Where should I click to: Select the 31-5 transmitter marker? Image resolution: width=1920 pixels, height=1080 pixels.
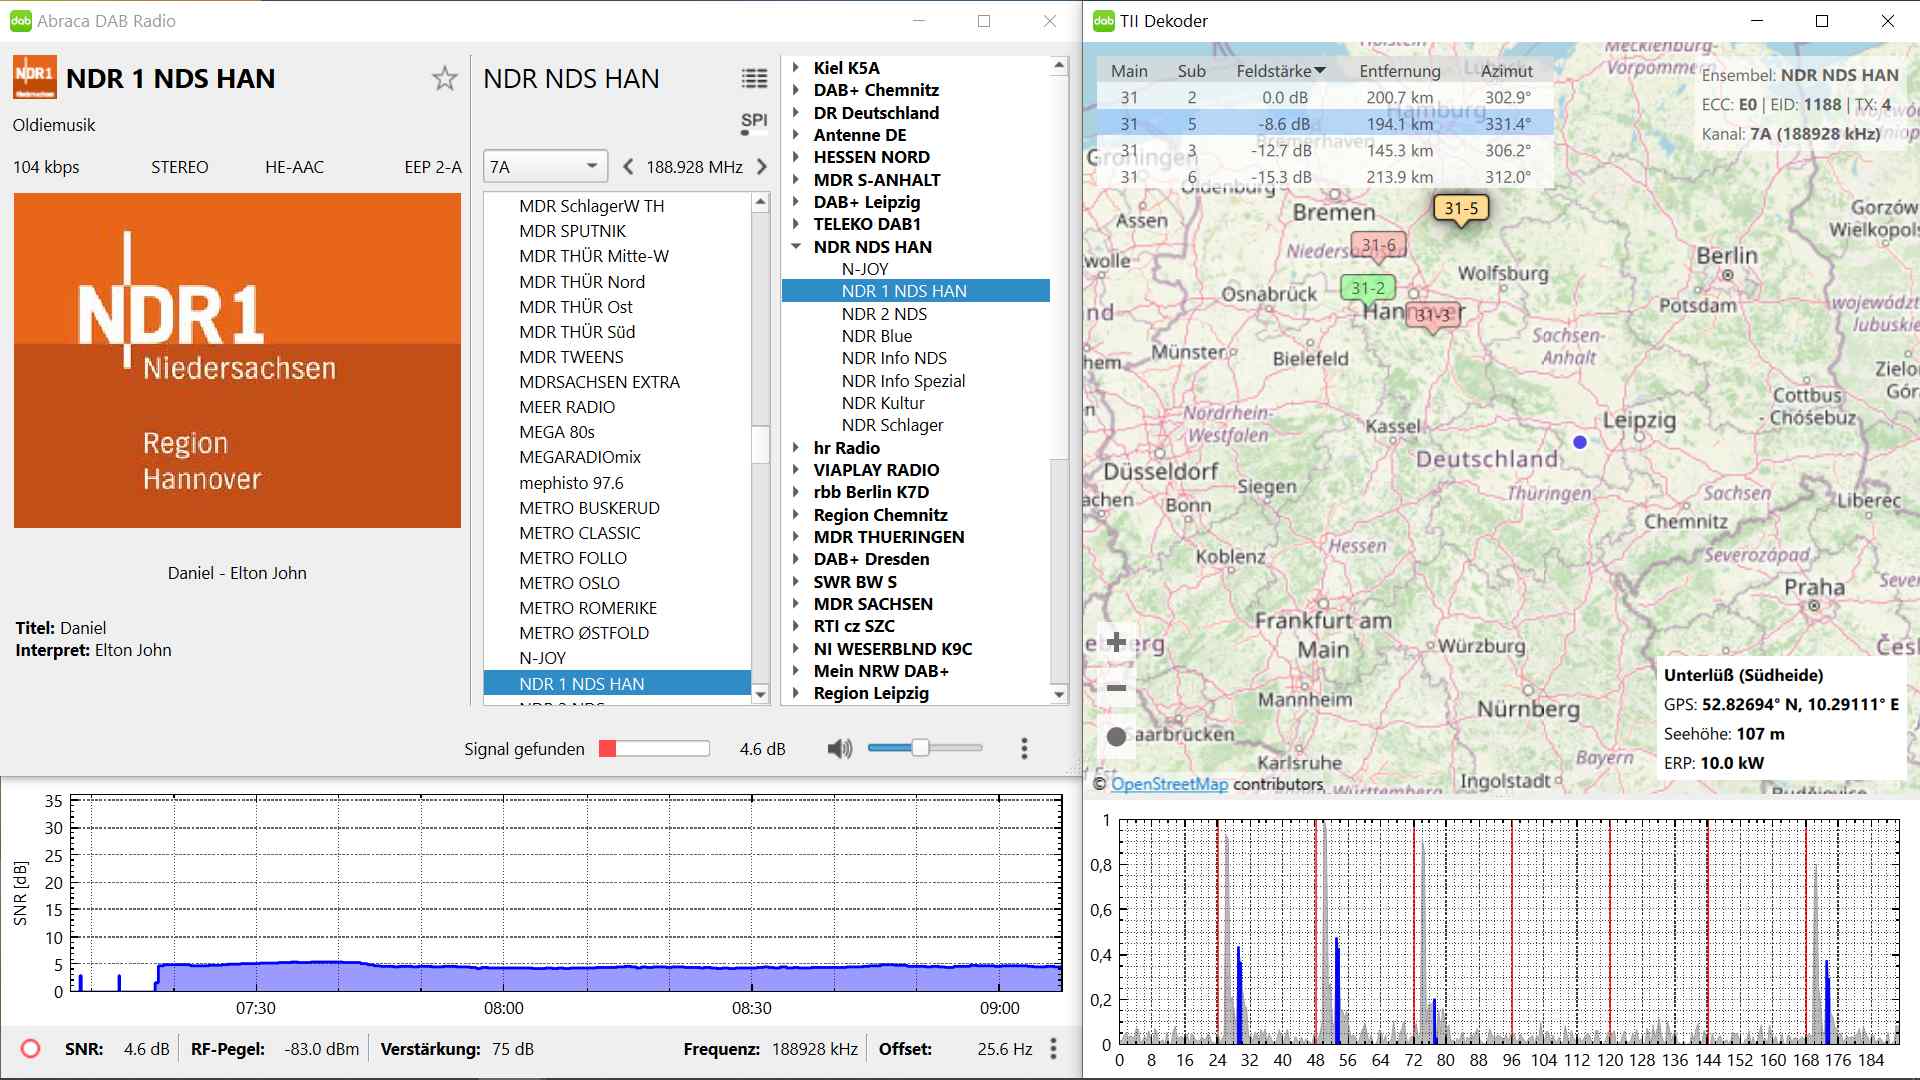[x=1460, y=209]
